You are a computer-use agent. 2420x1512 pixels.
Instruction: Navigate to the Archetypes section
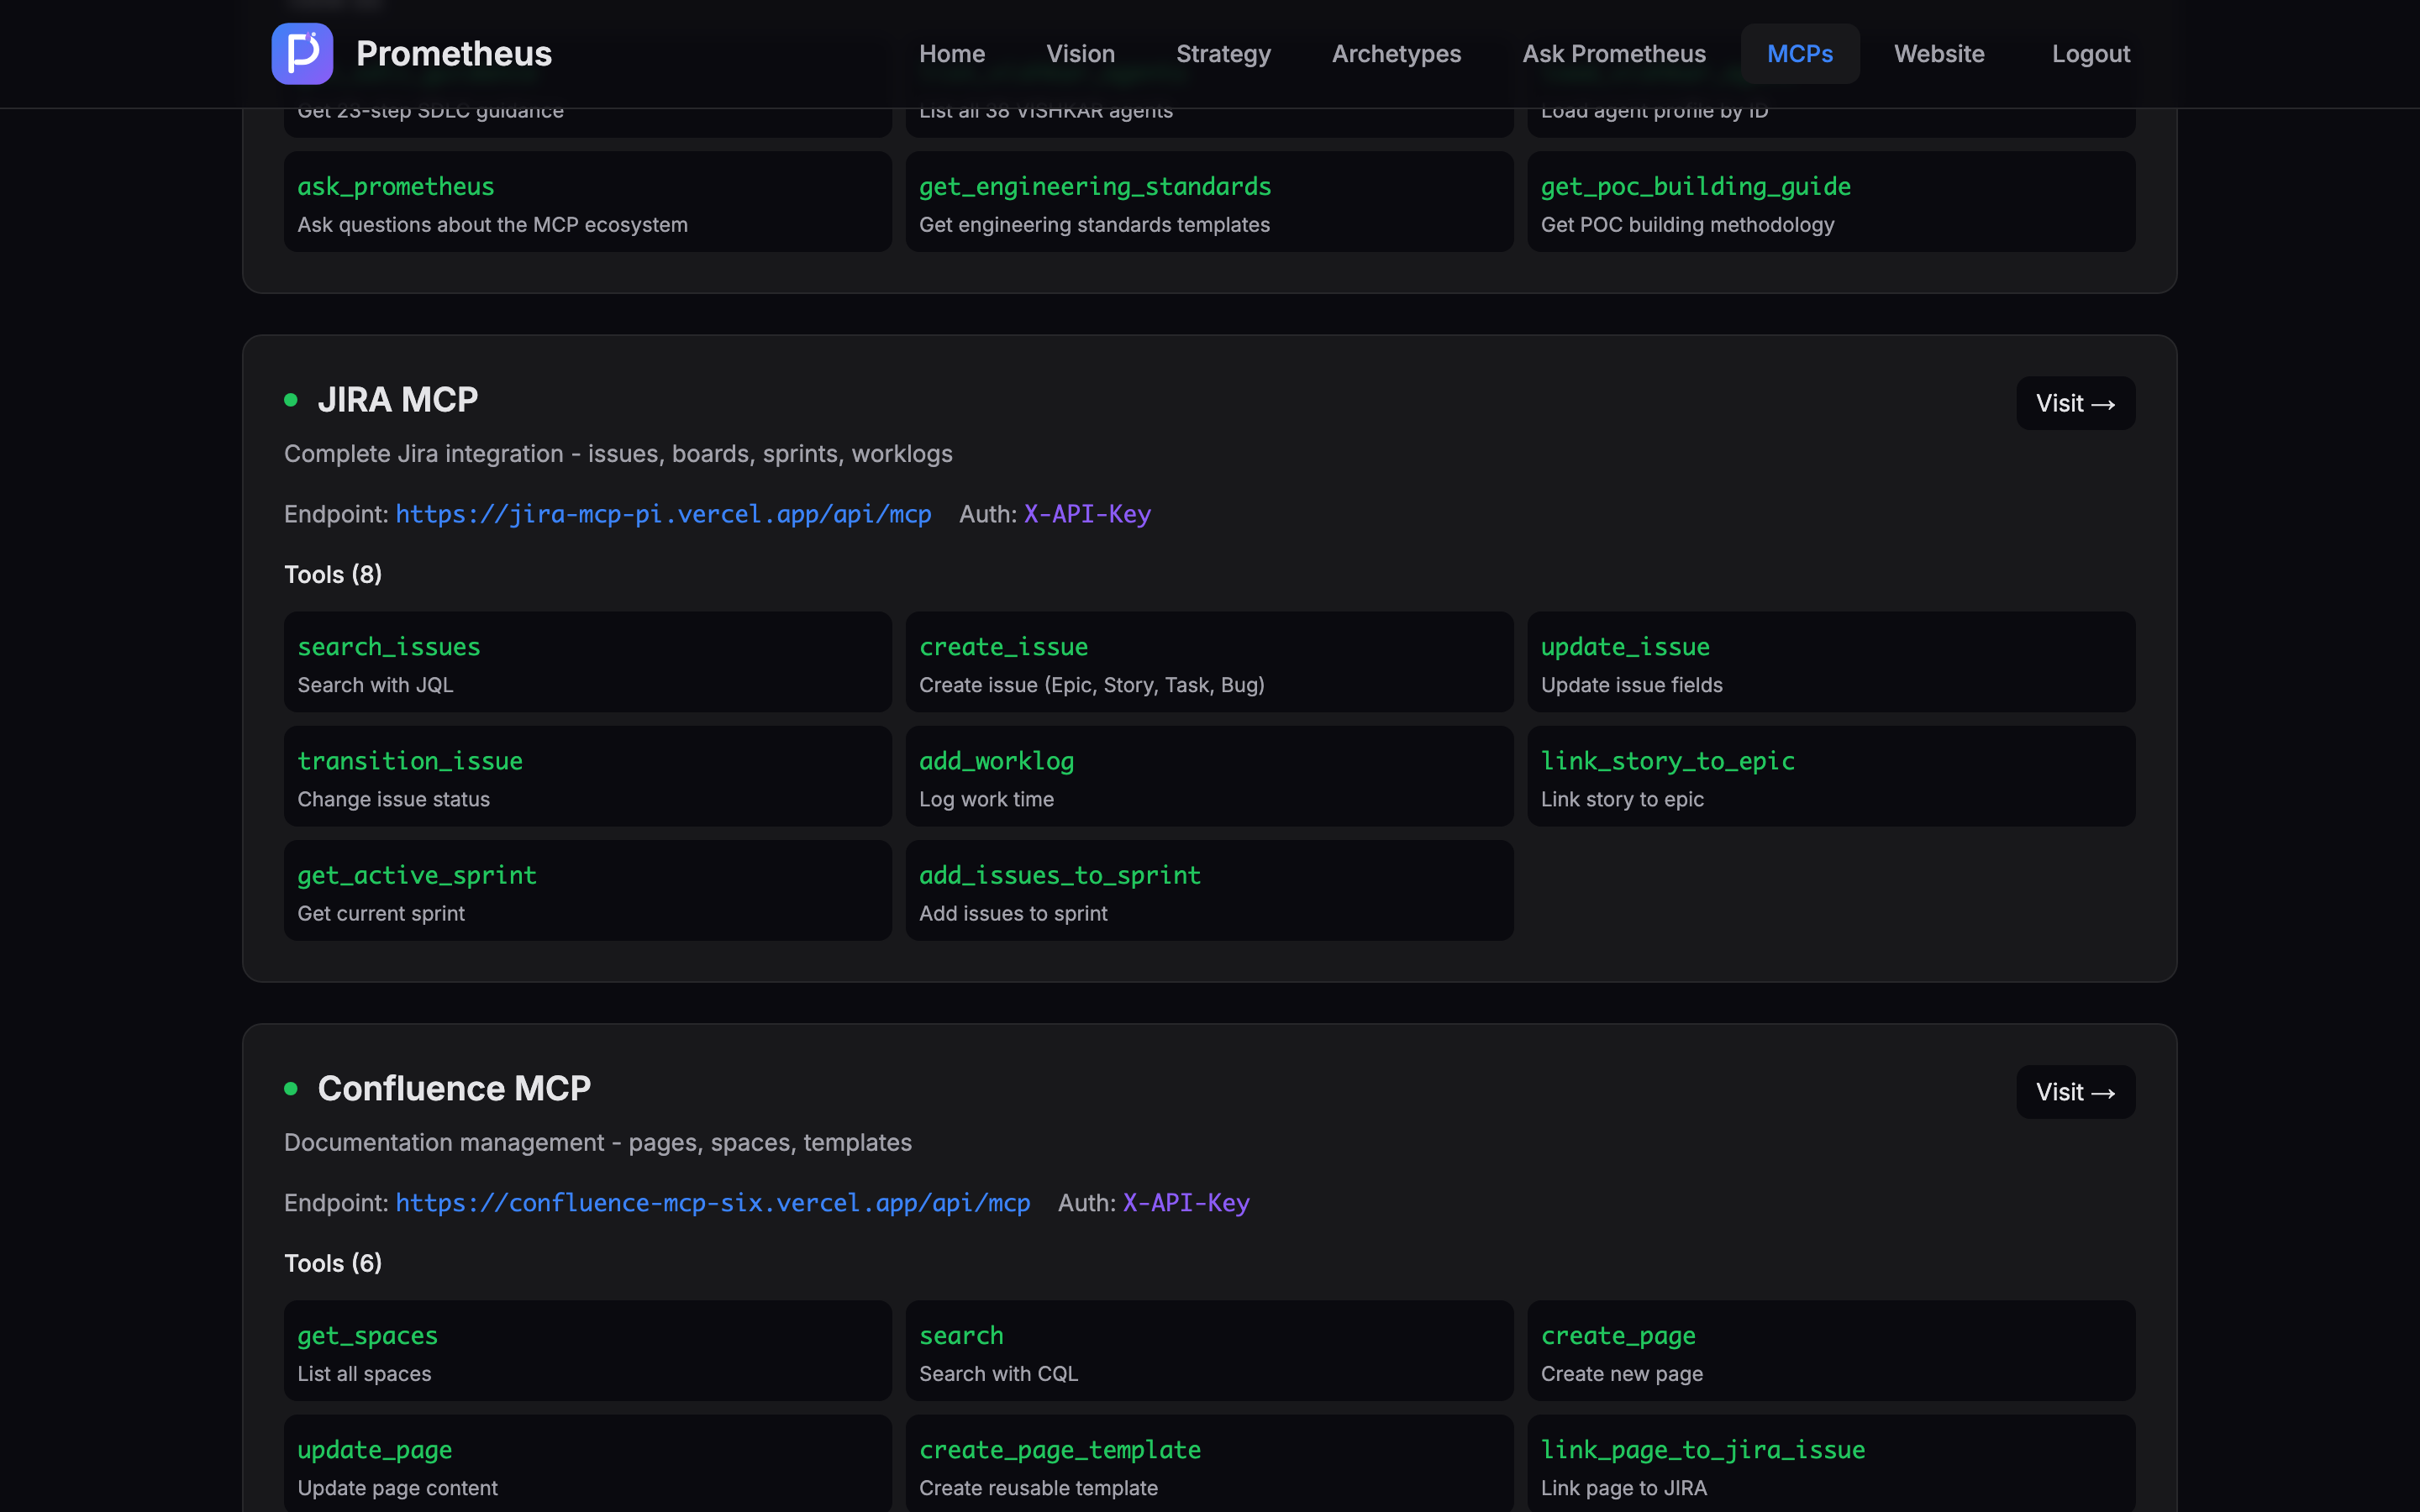[x=1397, y=54]
